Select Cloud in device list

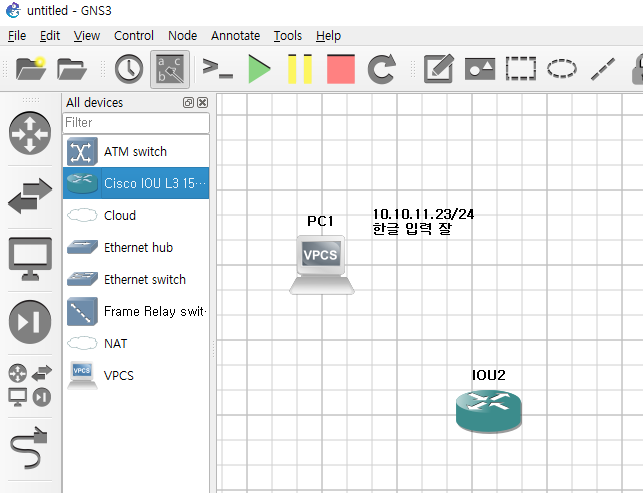pos(136,215)
